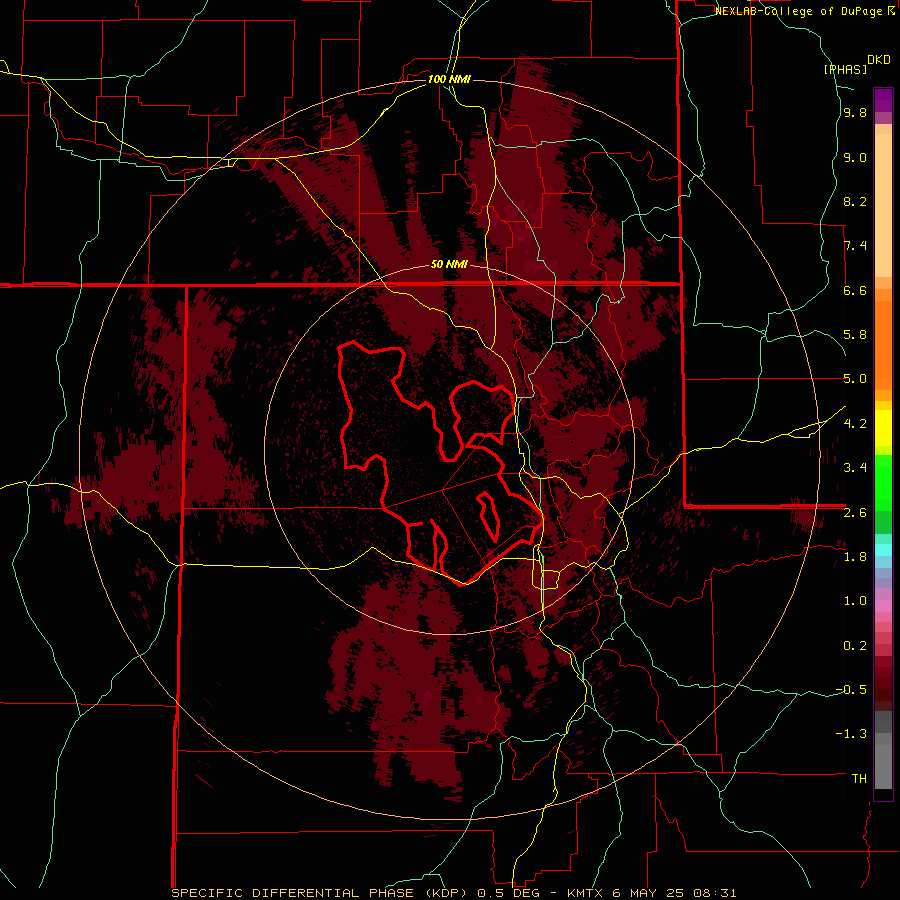900x900 pixels.
Task: Select the 9.8 legend value
Action: (x=855, y=113)
